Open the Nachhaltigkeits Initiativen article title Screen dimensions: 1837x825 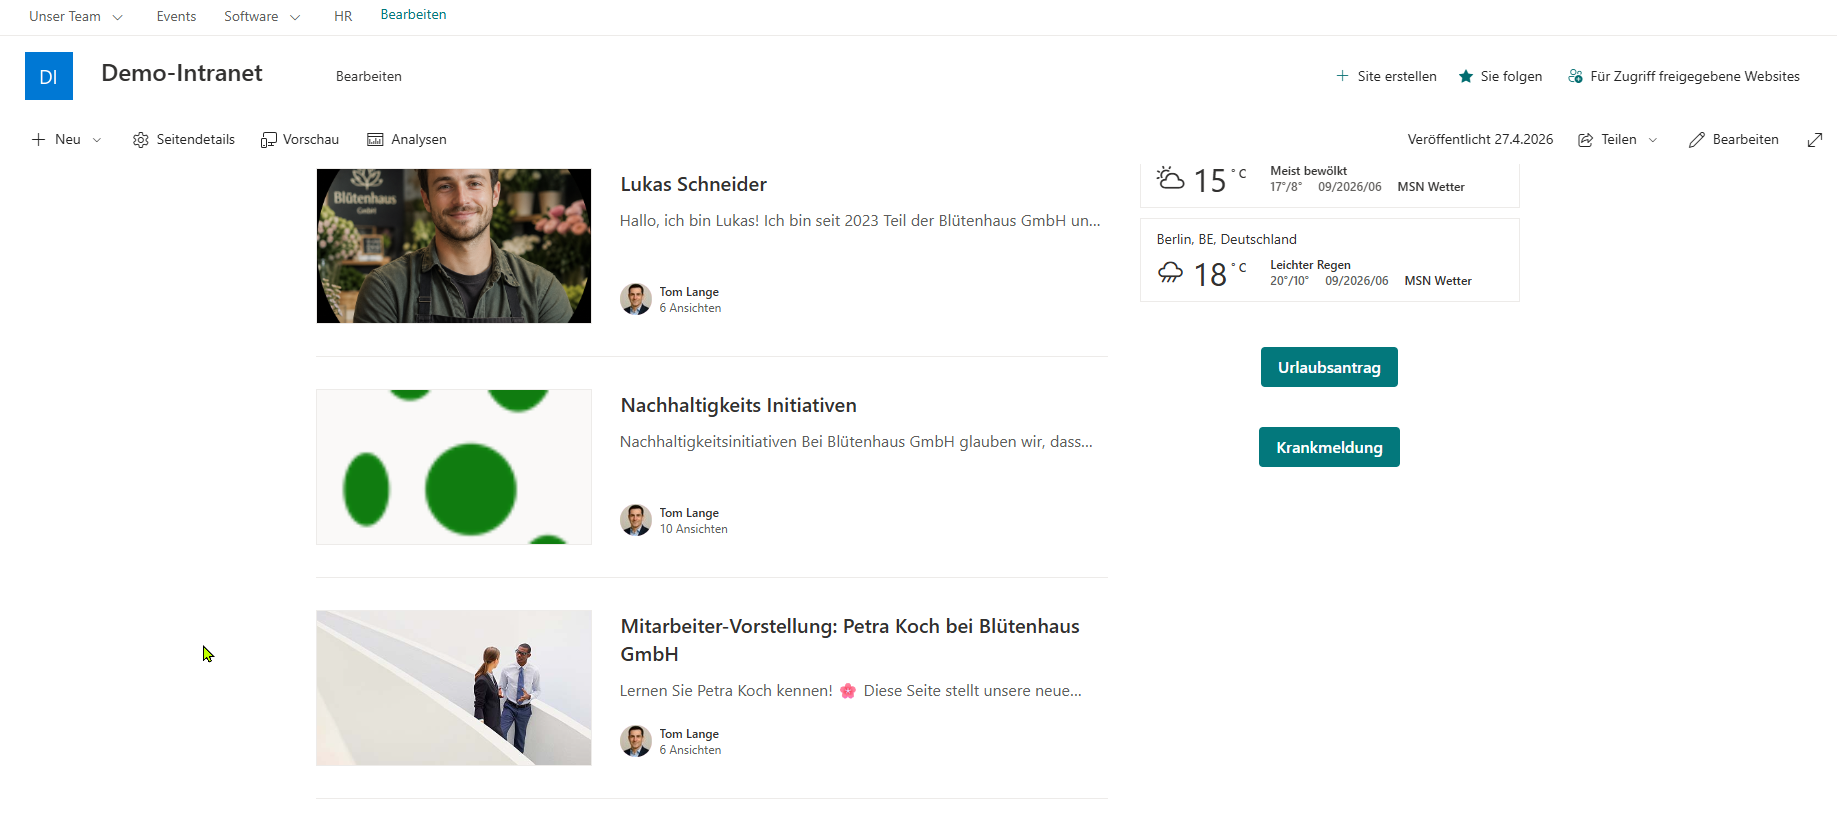point(738,405)
